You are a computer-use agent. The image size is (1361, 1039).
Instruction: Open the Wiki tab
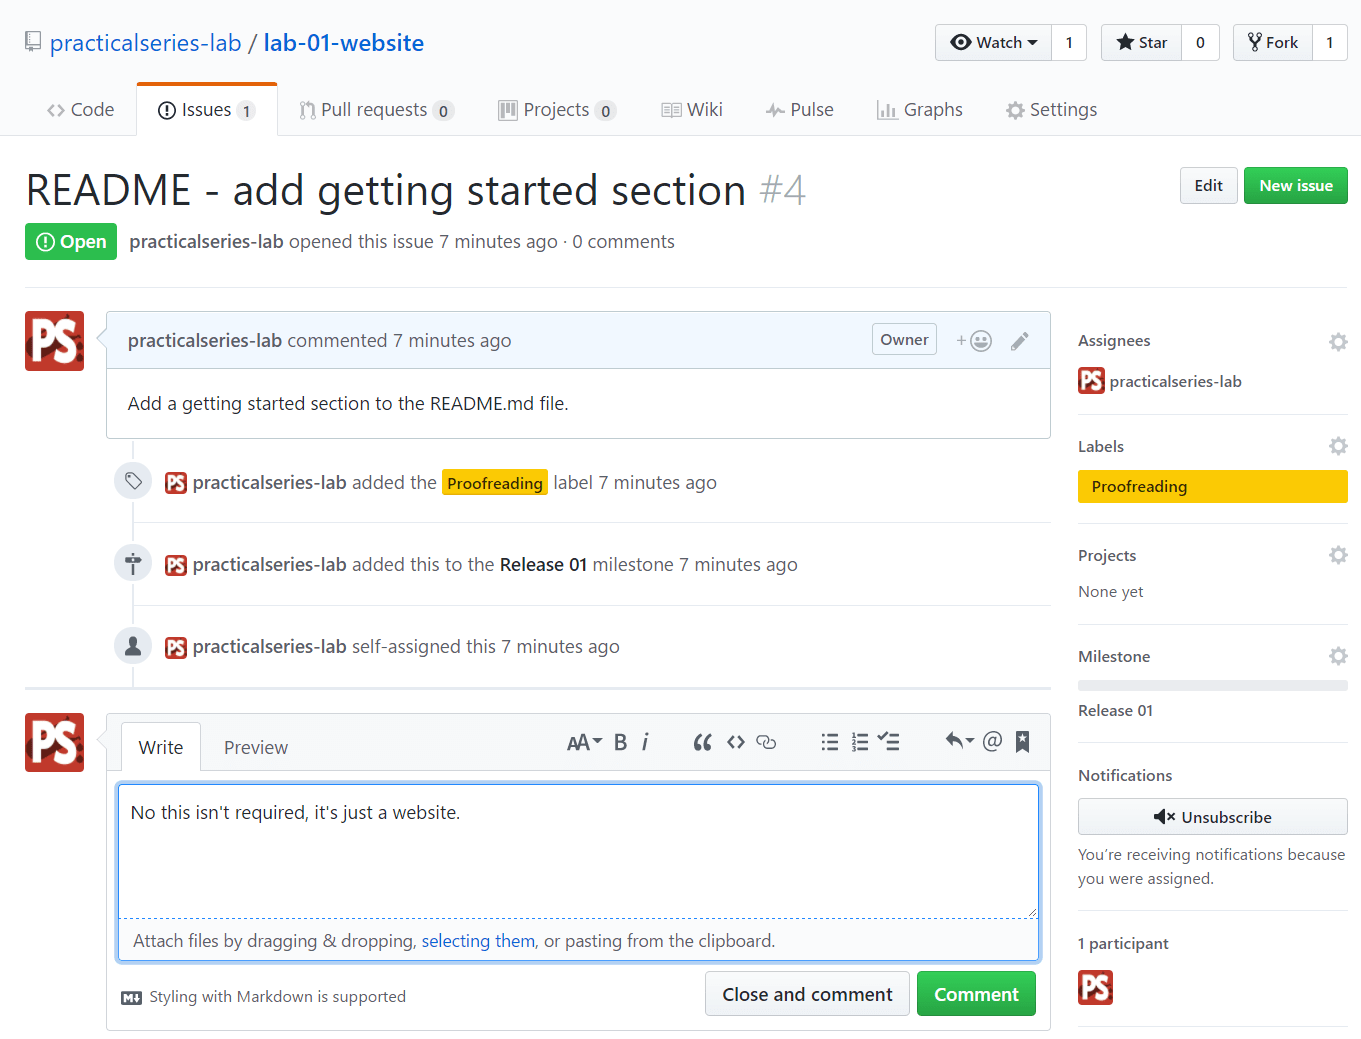click(x=692, y=110)
